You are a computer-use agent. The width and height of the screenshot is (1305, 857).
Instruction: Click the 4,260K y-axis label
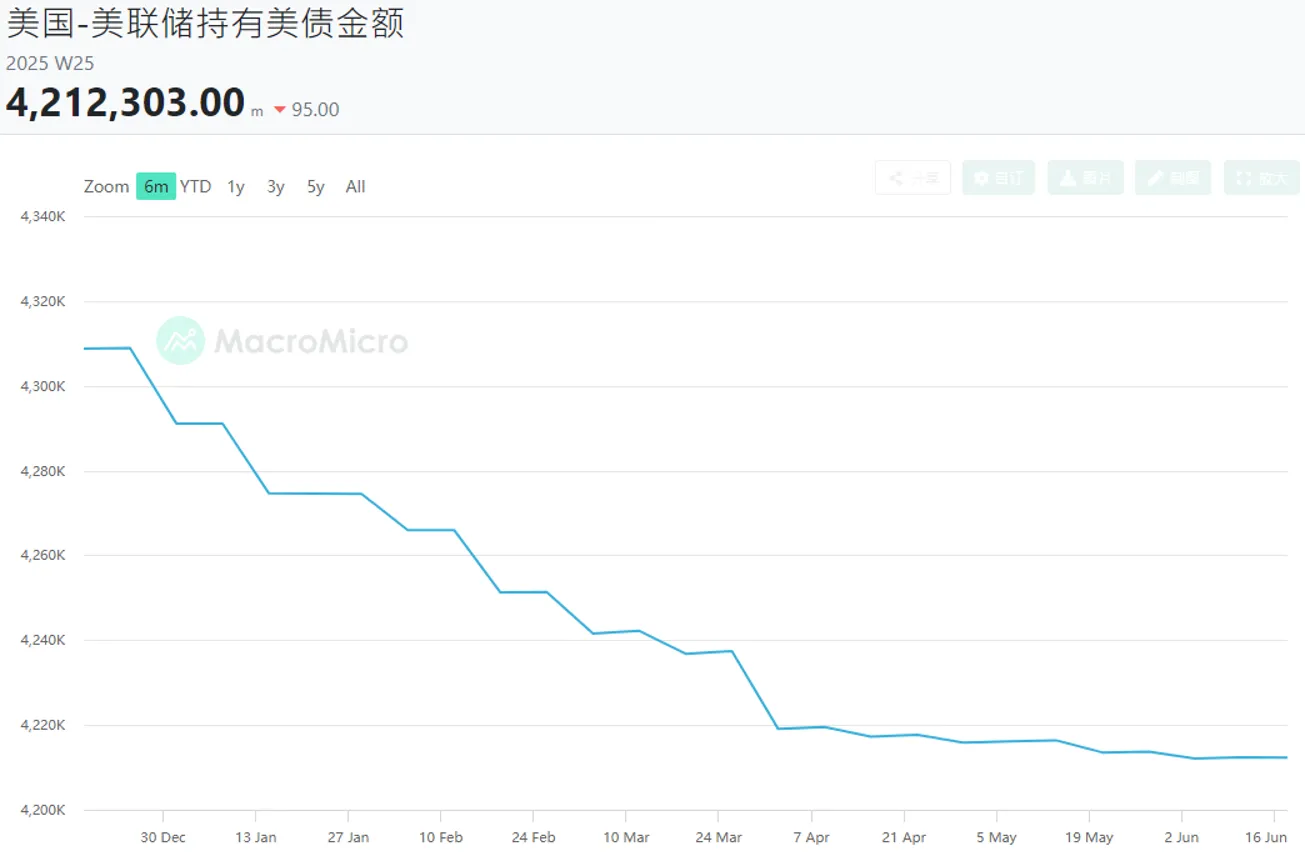42,555
